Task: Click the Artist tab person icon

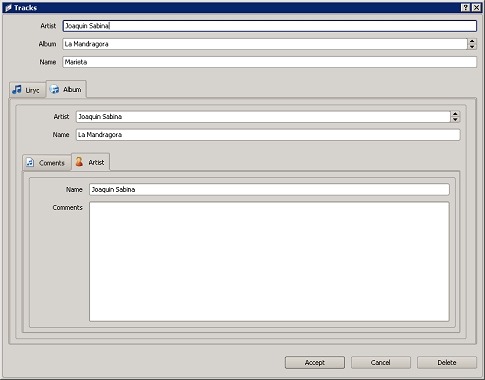Action: (79, 162)
